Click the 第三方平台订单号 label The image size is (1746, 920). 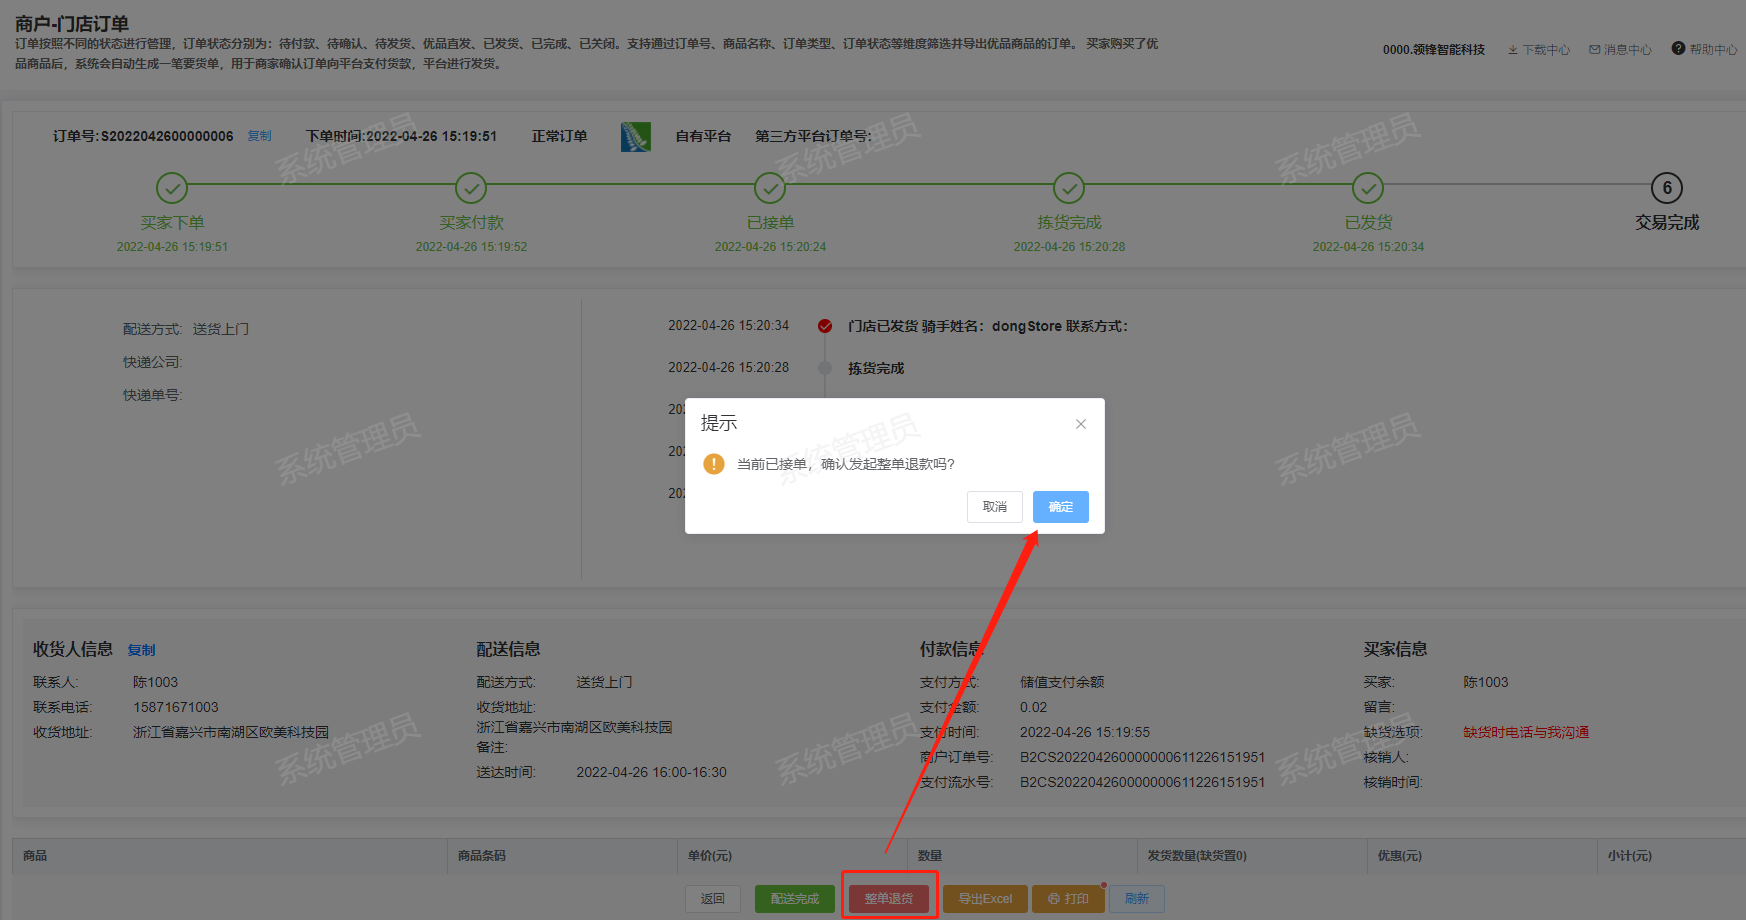tap(813, 136)
